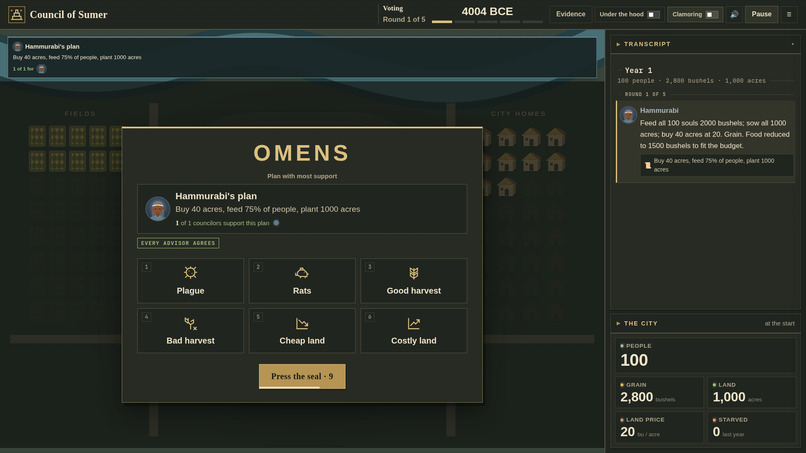Open the hamburger menu
The height and width of the screenshot is (453, 806).
click(x=789, y=14)
